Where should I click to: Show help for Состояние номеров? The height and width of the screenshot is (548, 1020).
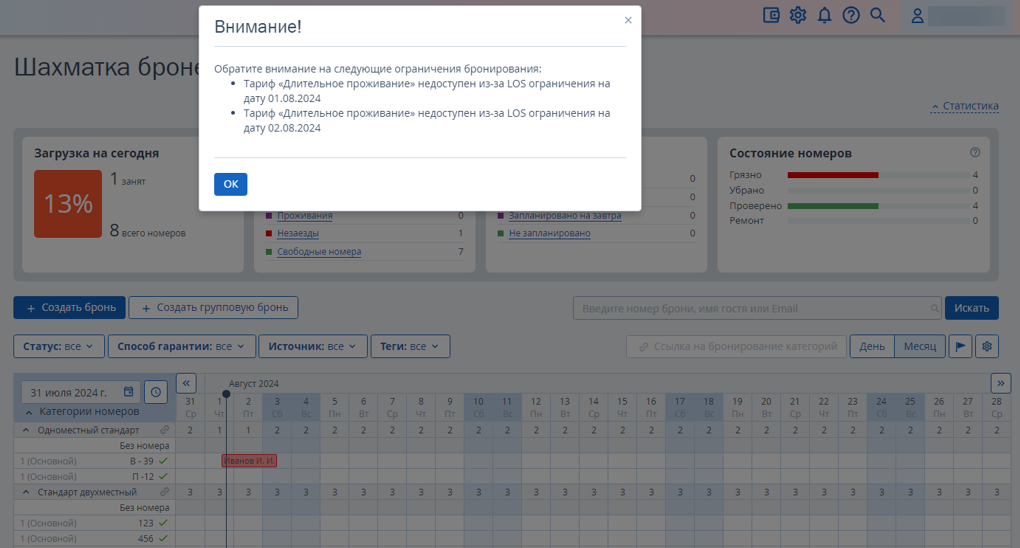click(974, 152)
